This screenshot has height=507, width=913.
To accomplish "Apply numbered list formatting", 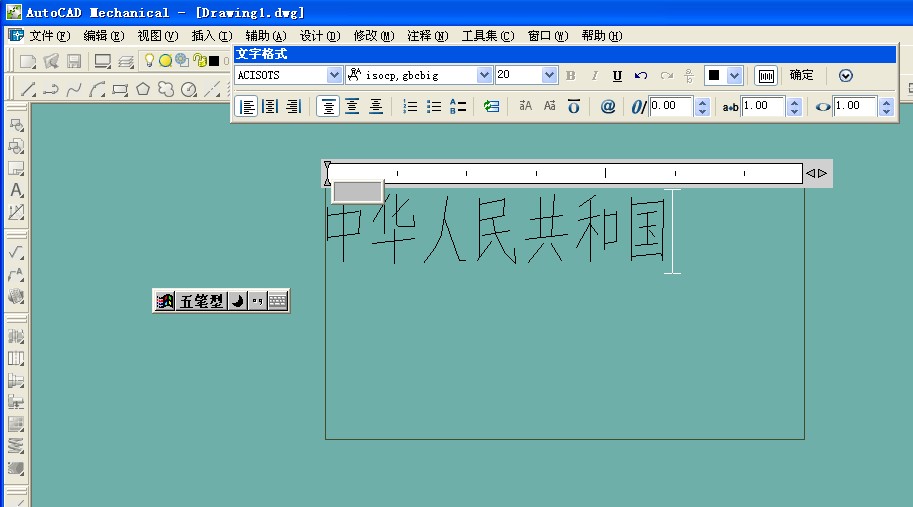I will pos(410,107).
